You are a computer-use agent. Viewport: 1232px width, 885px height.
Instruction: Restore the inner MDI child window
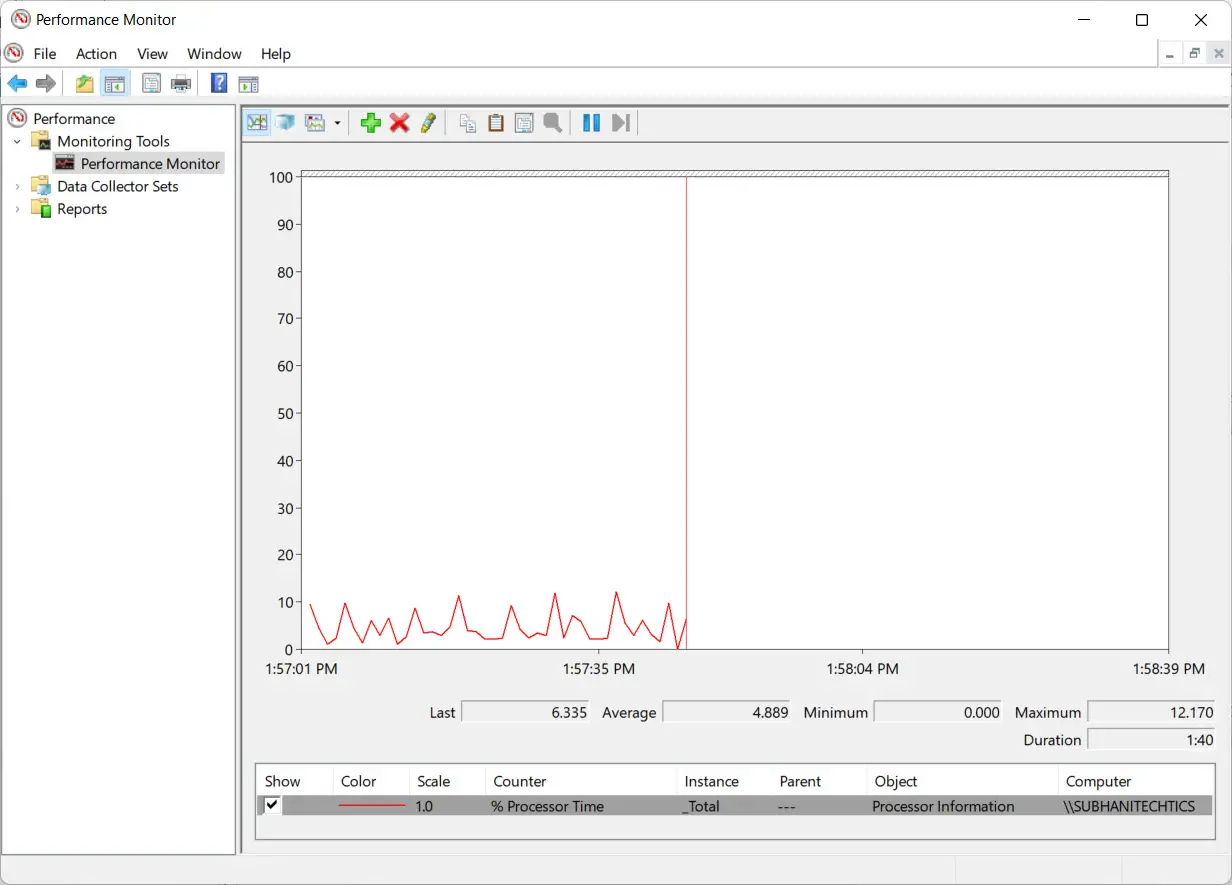click(1194, 54)
